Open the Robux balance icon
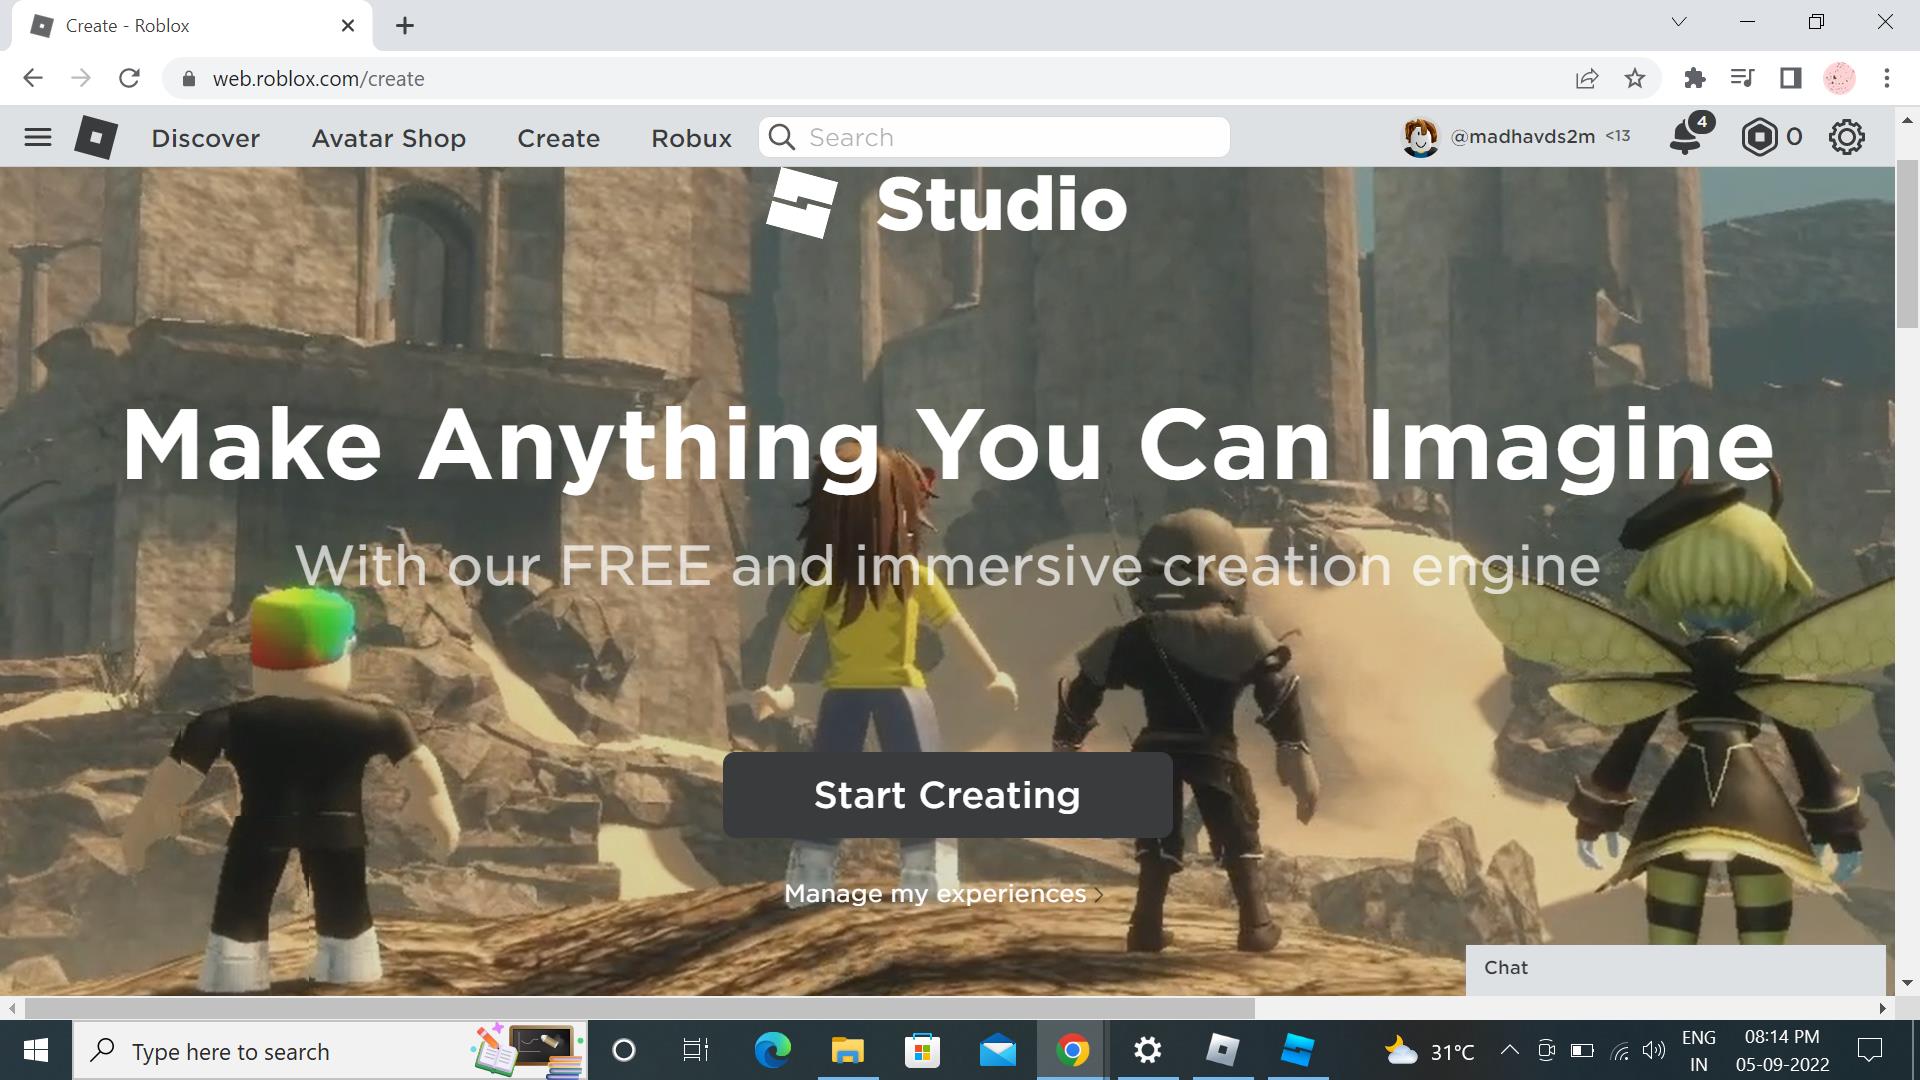Viewport: 1920px width, 1080px height. [x=1759, y=137]
